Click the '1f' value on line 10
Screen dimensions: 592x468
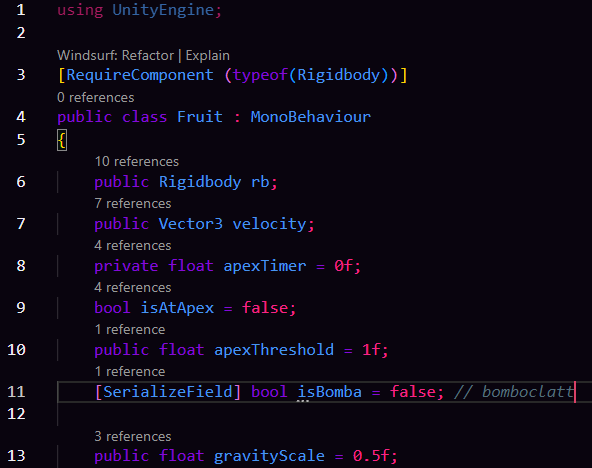click(x=372, y=349)
